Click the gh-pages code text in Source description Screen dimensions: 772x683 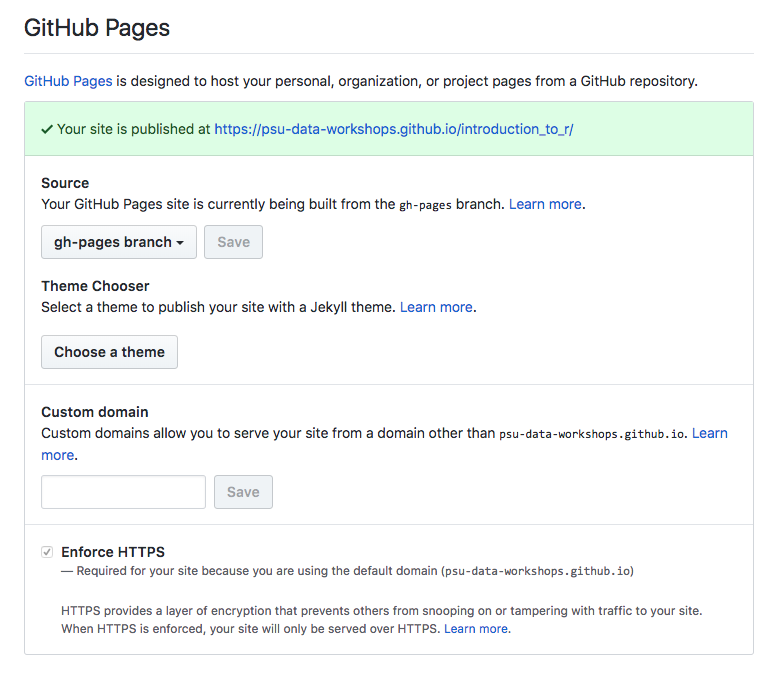[x=425, y=205]
